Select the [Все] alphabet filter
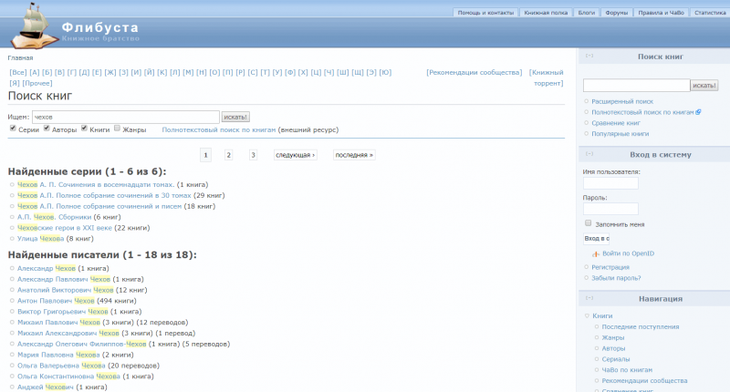 tap(18, 72)
